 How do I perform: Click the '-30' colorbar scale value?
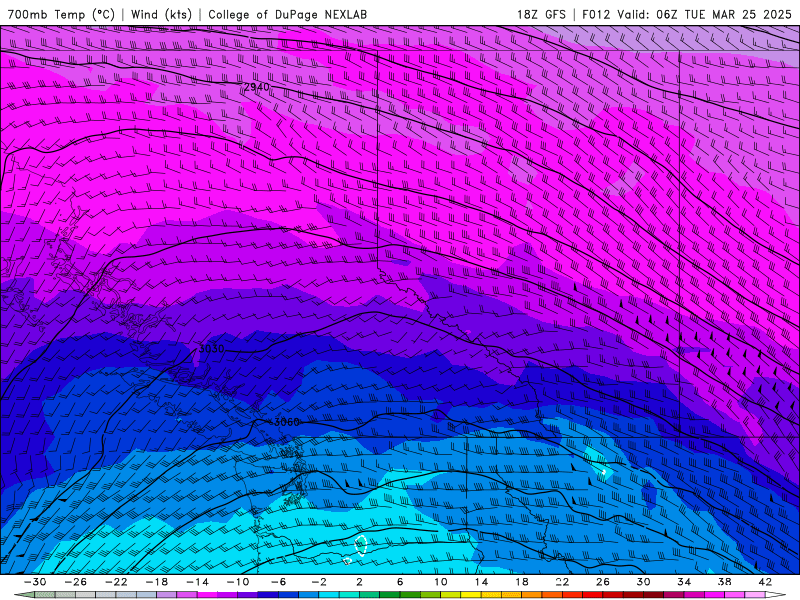pyautogui.click(x=35, y=582)
